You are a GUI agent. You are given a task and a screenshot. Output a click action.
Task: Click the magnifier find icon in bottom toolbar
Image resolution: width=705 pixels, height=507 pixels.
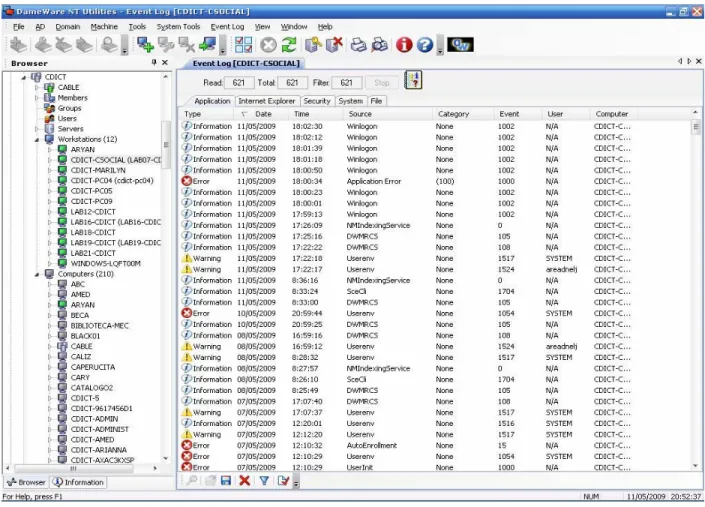192,480
